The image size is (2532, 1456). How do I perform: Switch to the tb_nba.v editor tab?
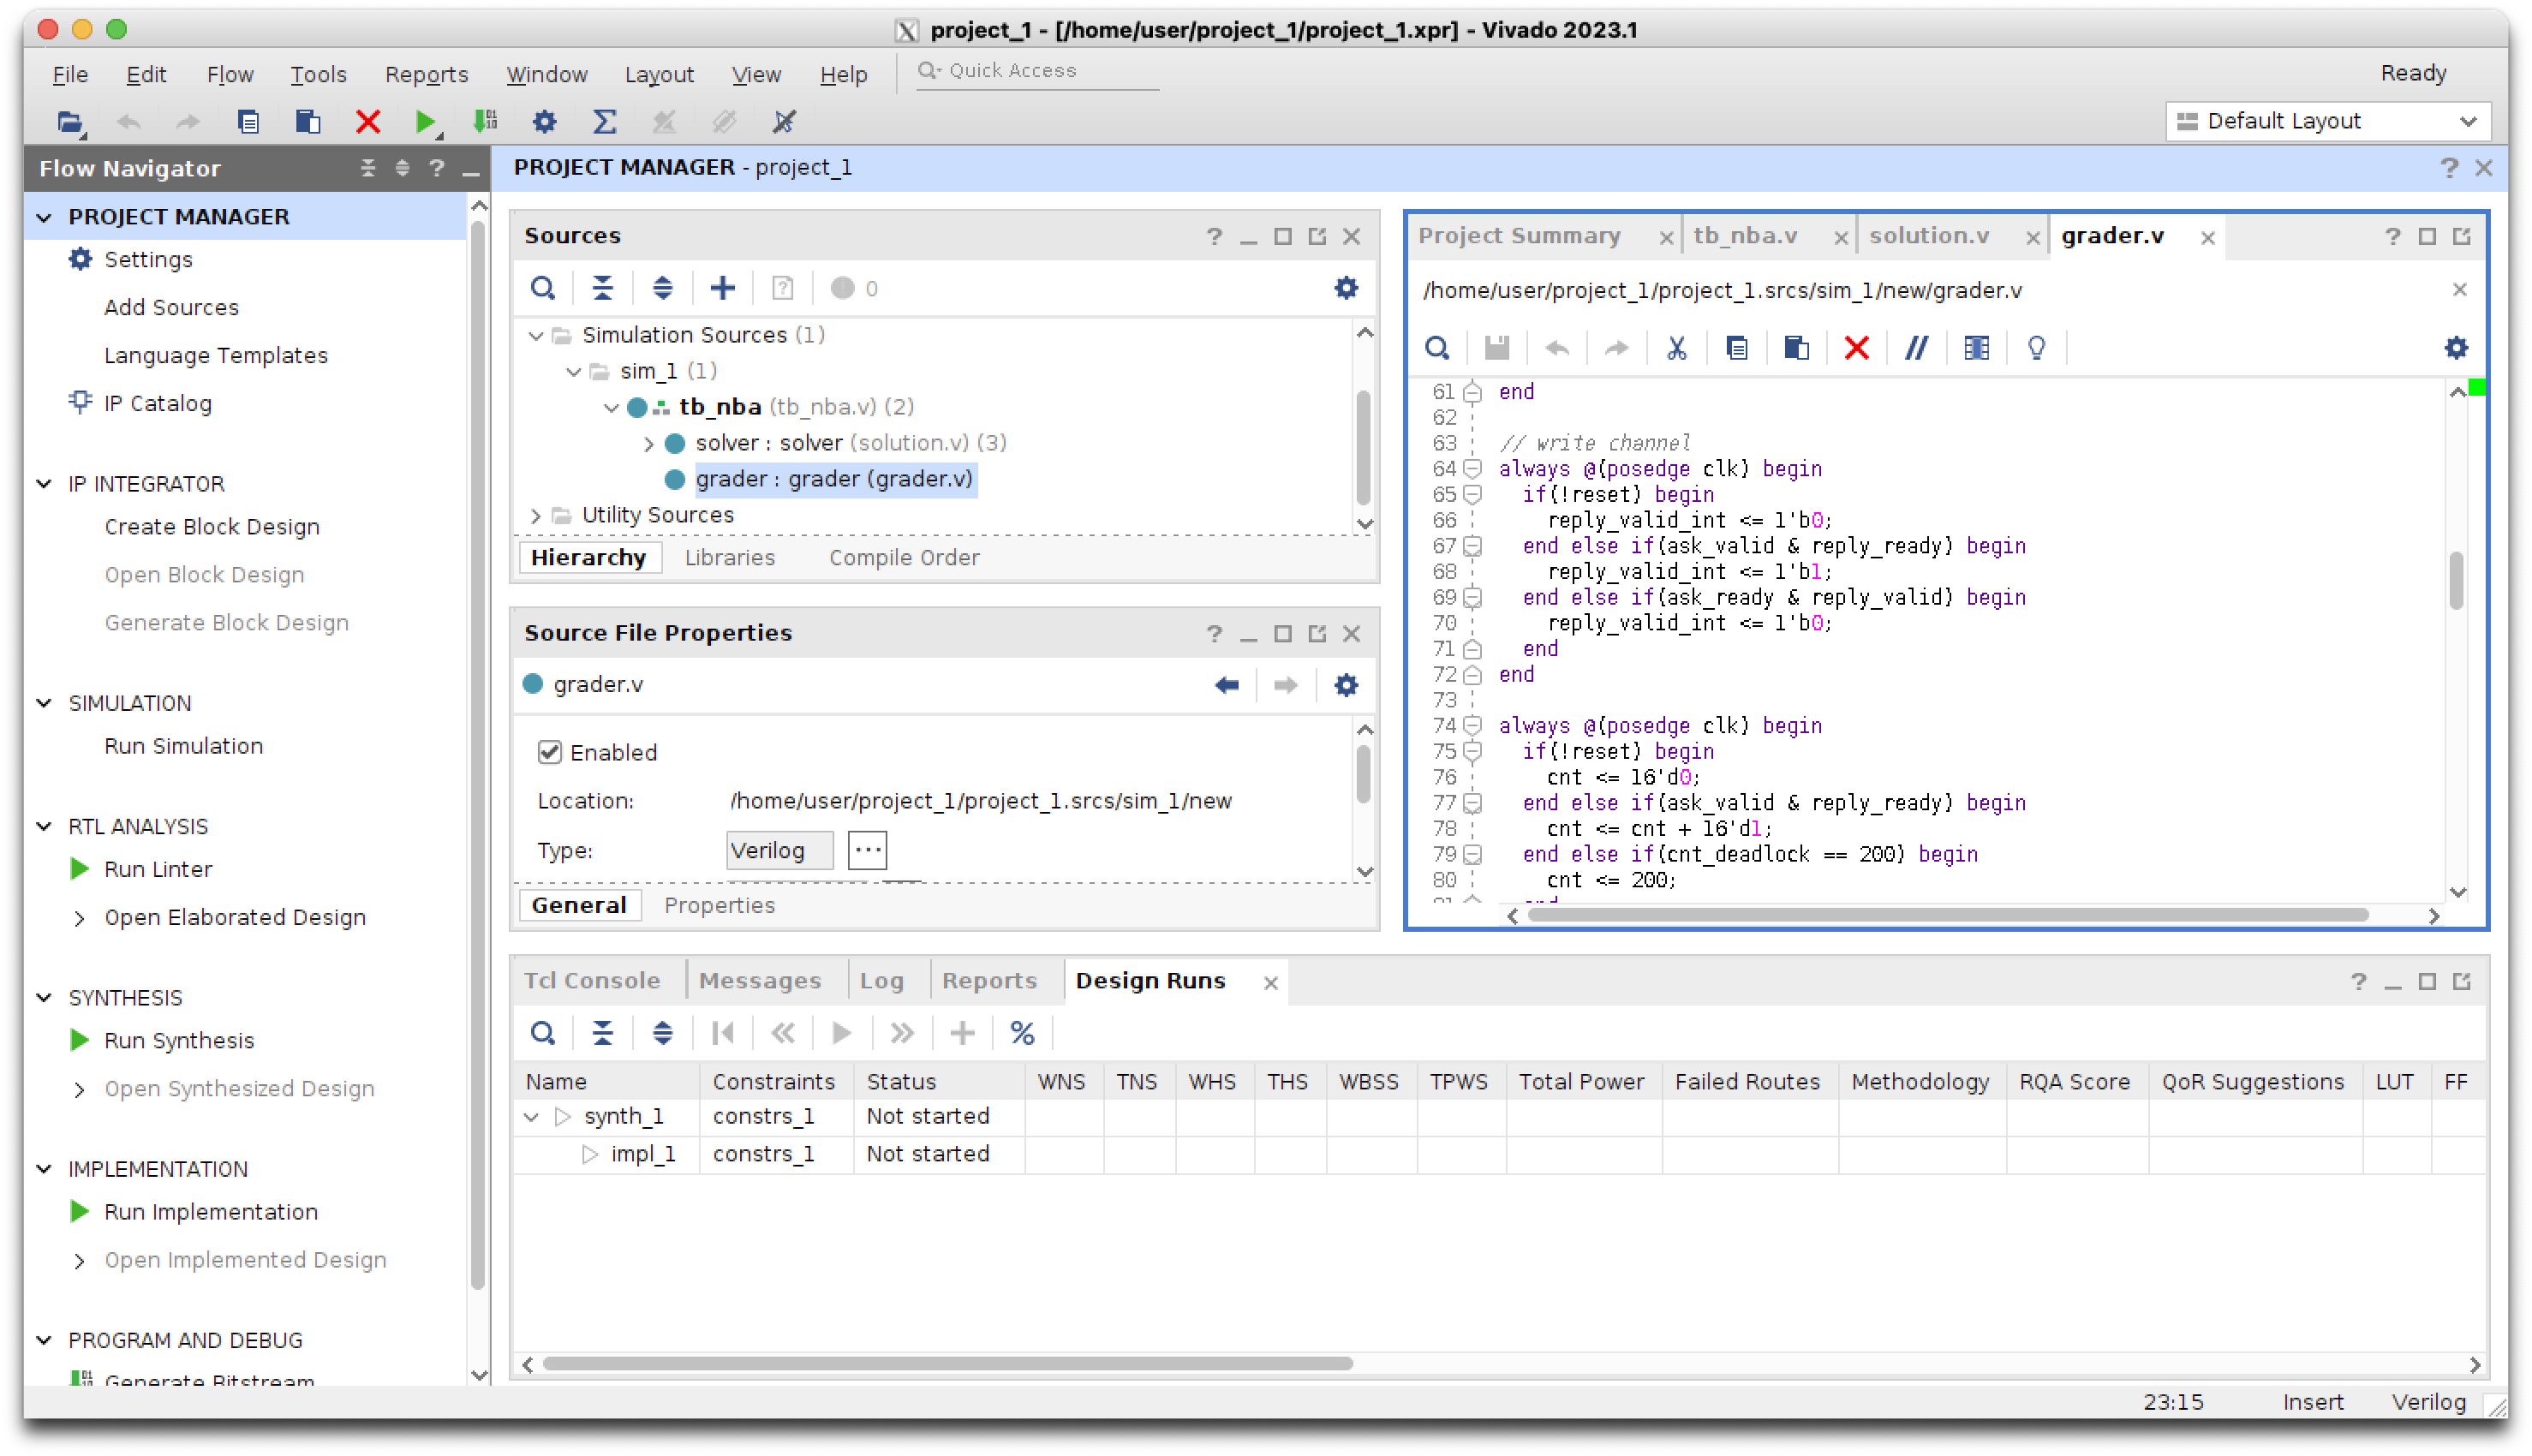pos(1745,236)
